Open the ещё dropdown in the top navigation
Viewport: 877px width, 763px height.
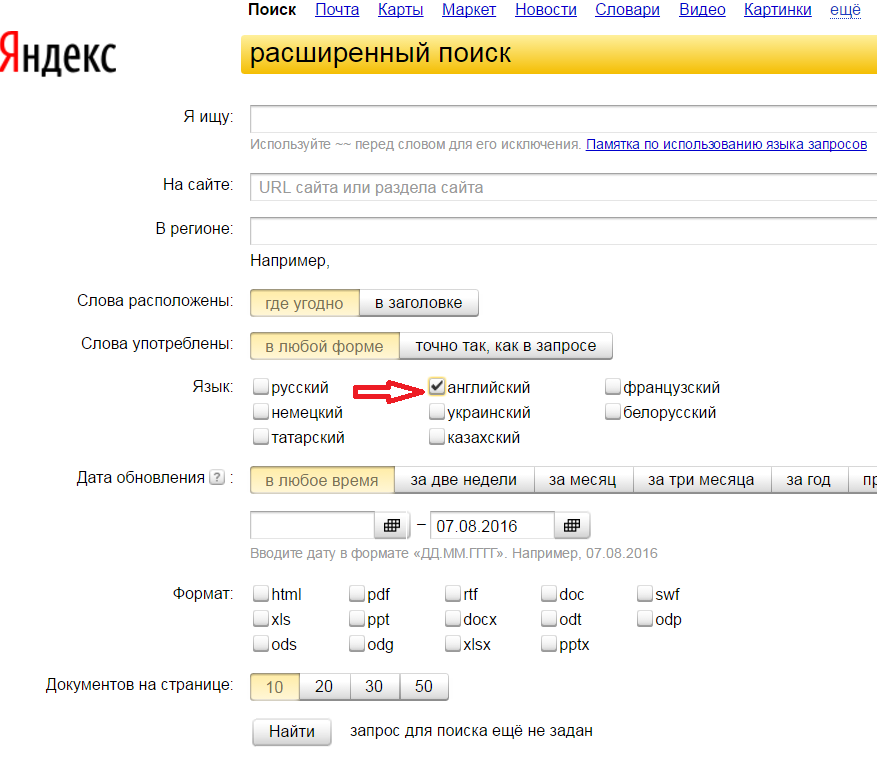[x=845, y=10]
